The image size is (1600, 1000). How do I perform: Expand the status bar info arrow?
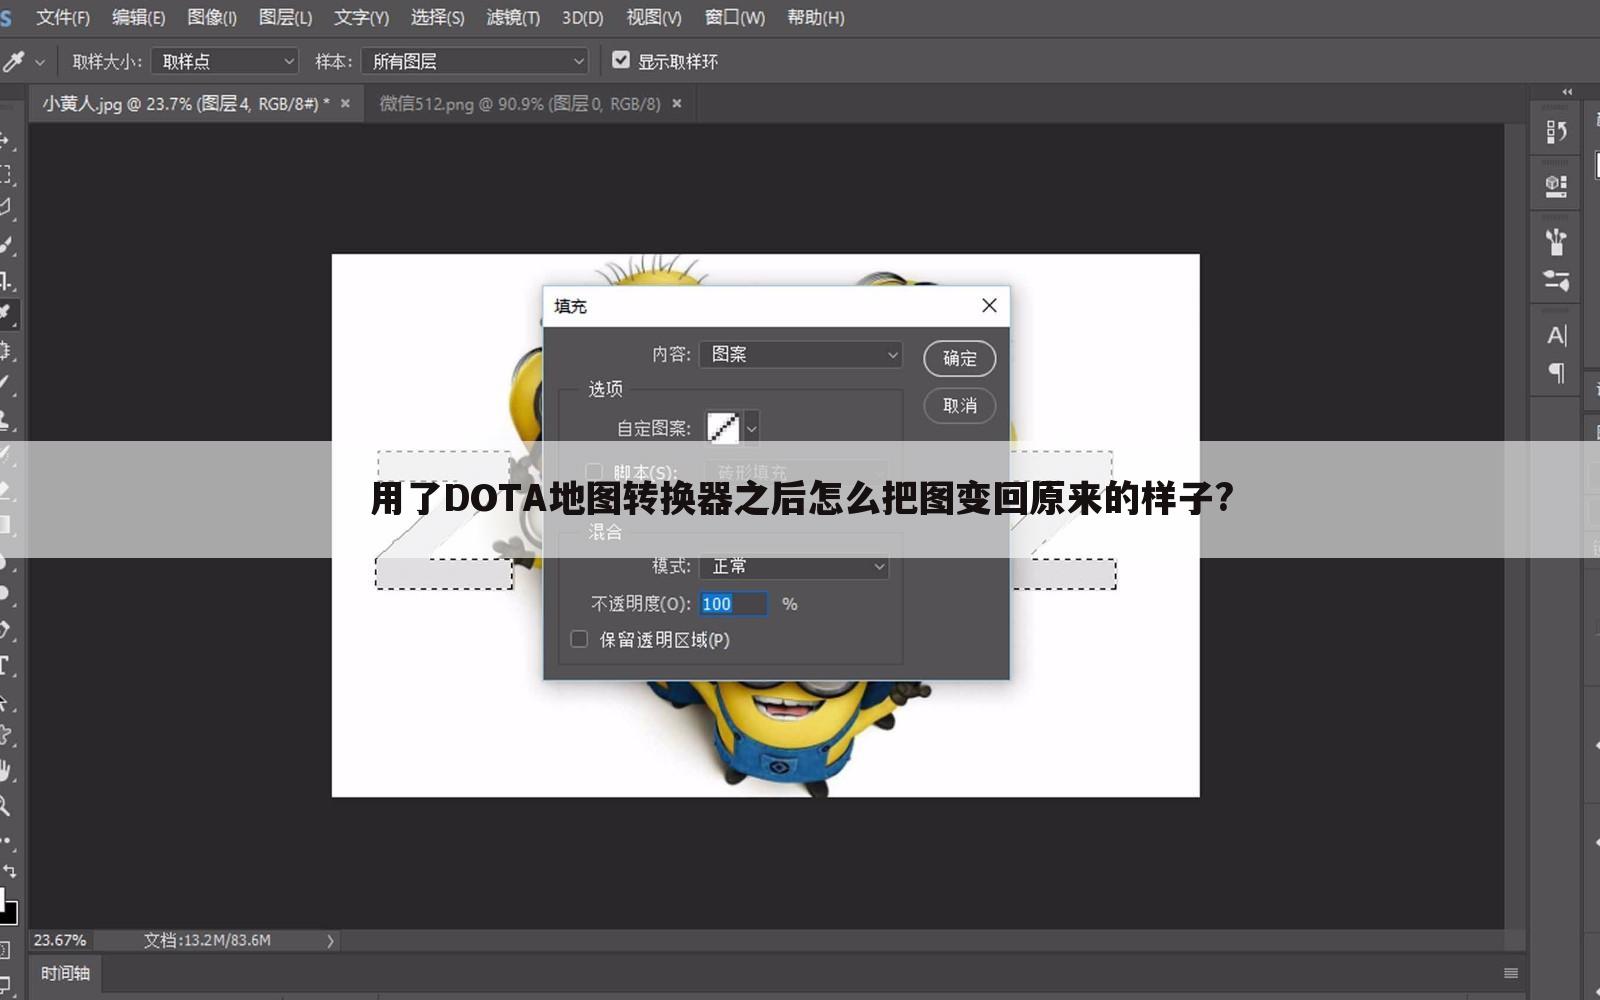tap(330, 941)
